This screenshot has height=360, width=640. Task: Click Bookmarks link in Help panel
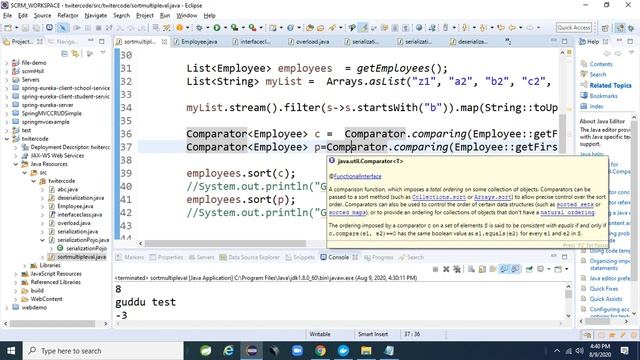pyautogui.click(x=603, y=96)
